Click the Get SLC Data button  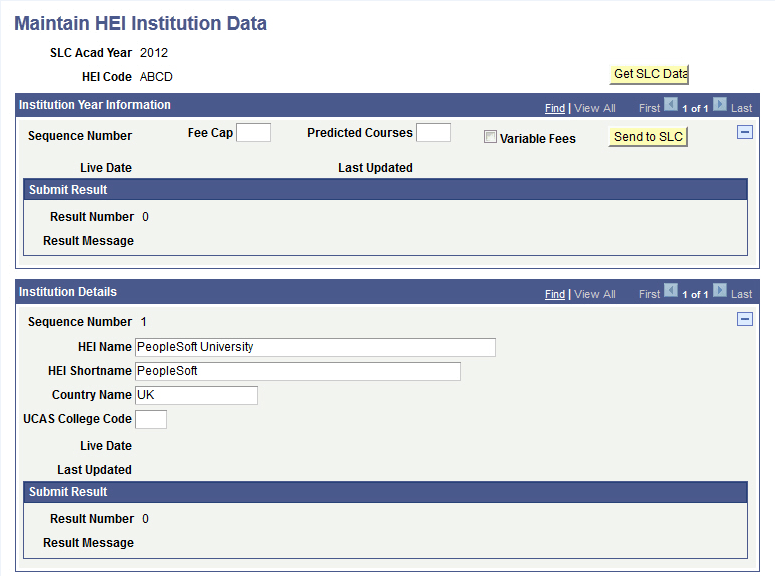649,74
